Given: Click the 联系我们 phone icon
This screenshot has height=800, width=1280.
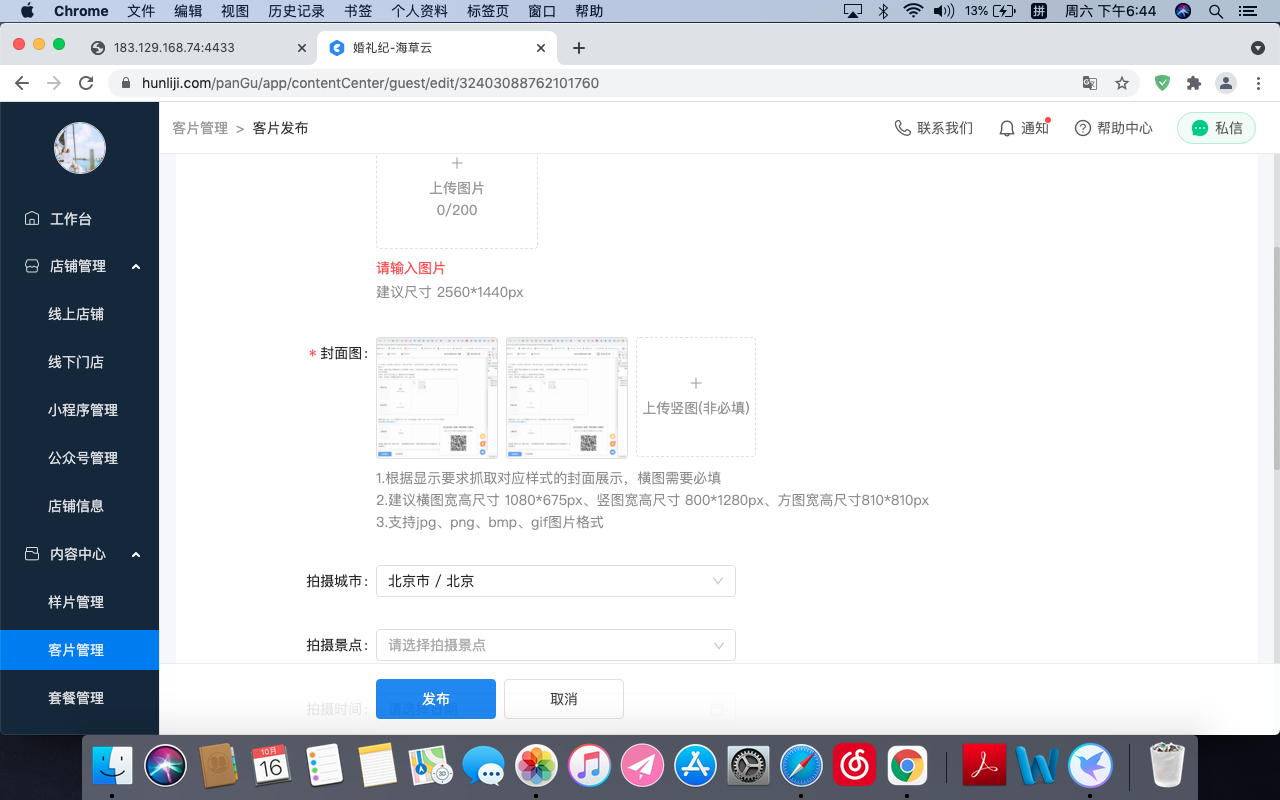Looking at the screenshot, I should [902, 128].
